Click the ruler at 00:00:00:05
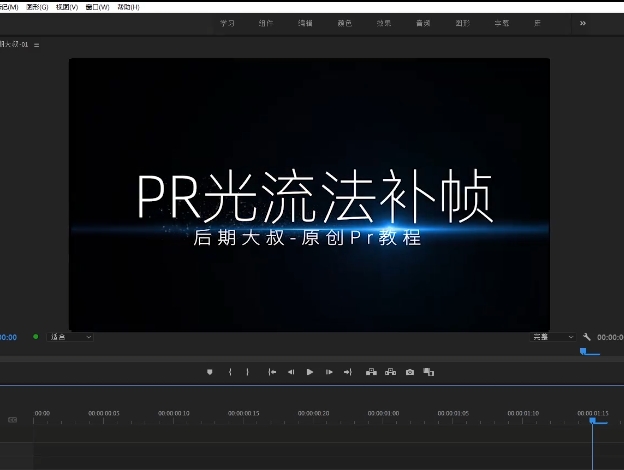This screenshot has width=624, height=470. [103, 413]
